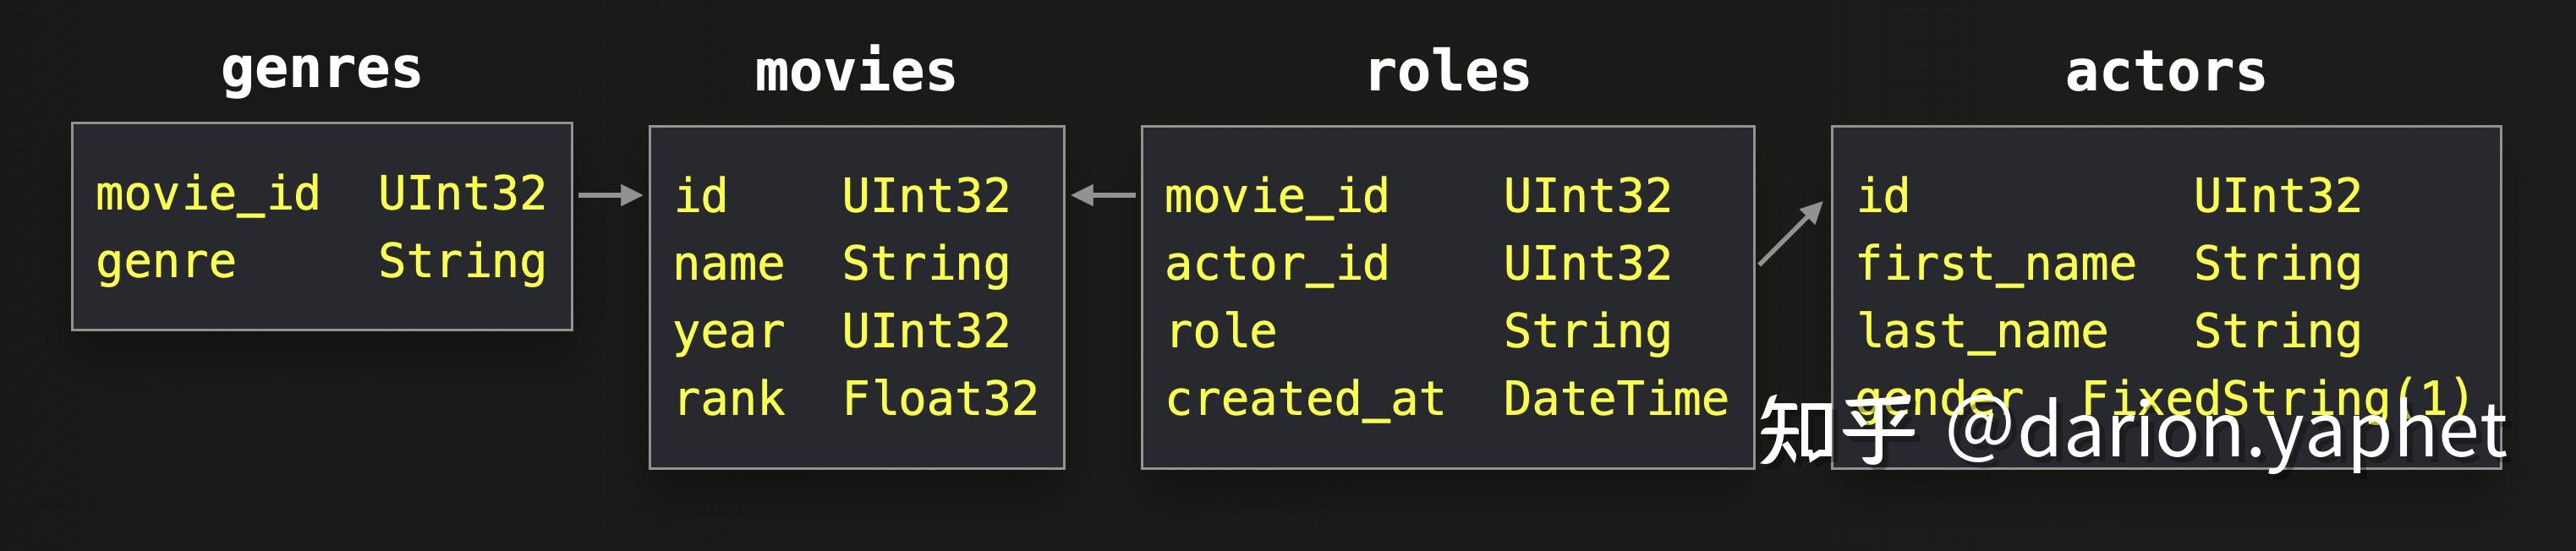Screen dimensions: 2576x551
Task: Click the arrow from roles to movies
Action: 1103,195
